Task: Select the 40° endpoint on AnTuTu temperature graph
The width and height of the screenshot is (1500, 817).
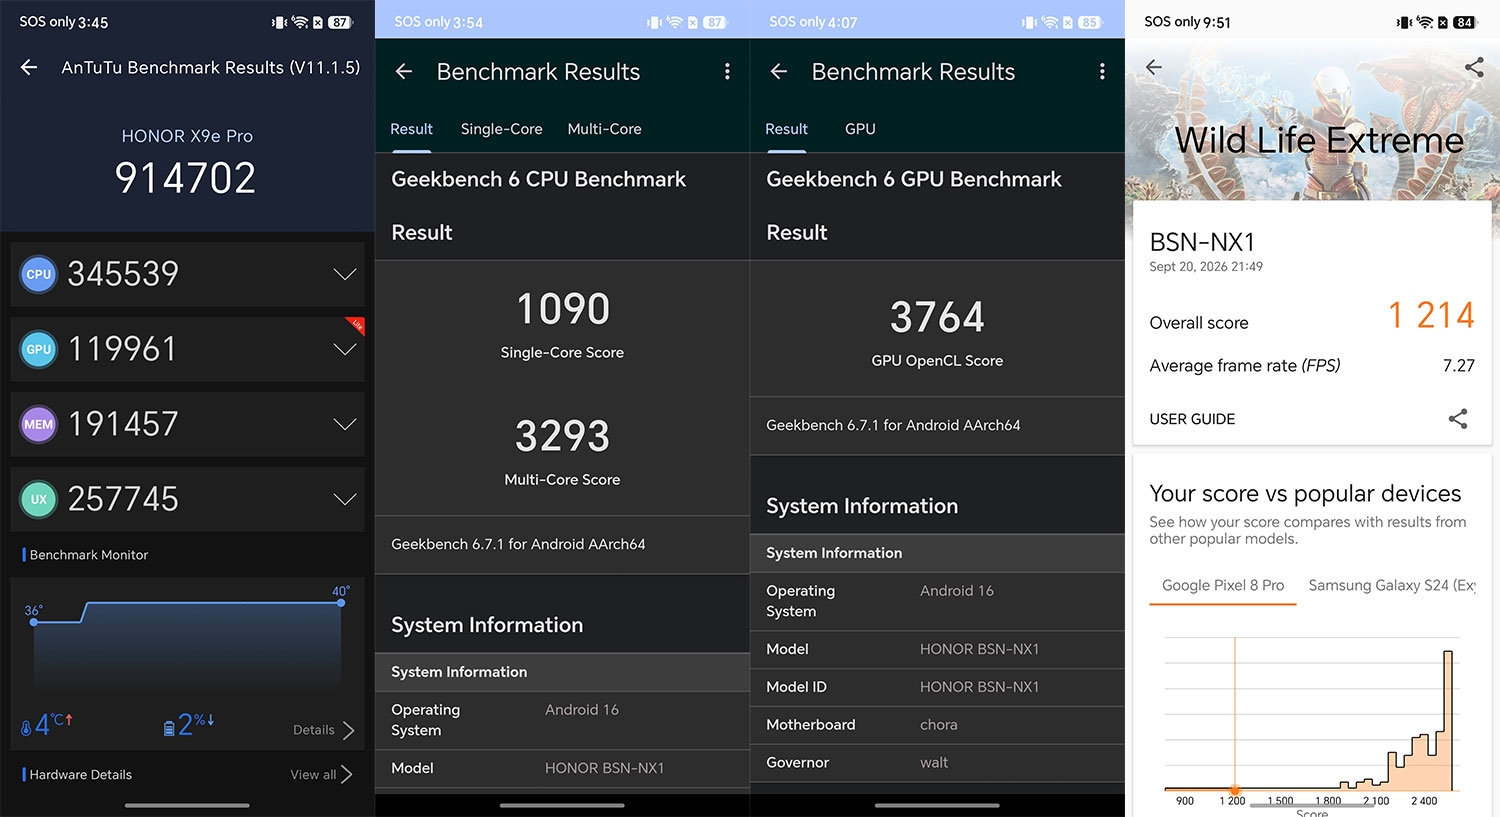Action: click(x=341, y=603)
